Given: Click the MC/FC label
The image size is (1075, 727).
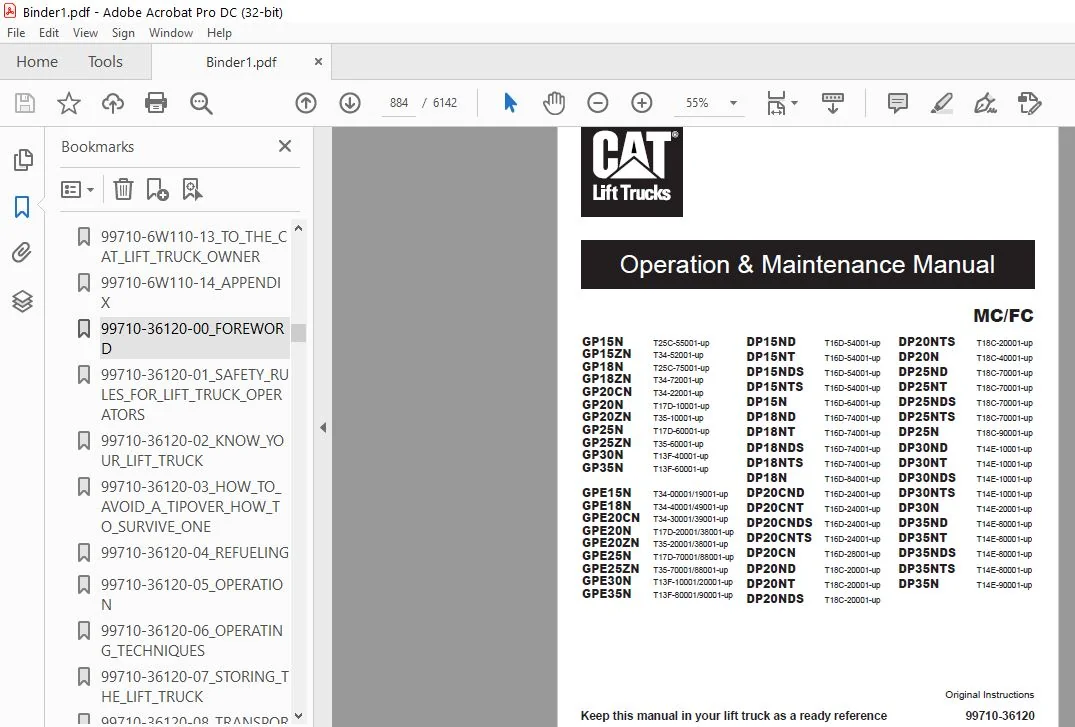Looking at the screenshot, I should [x=1003, y=315].
